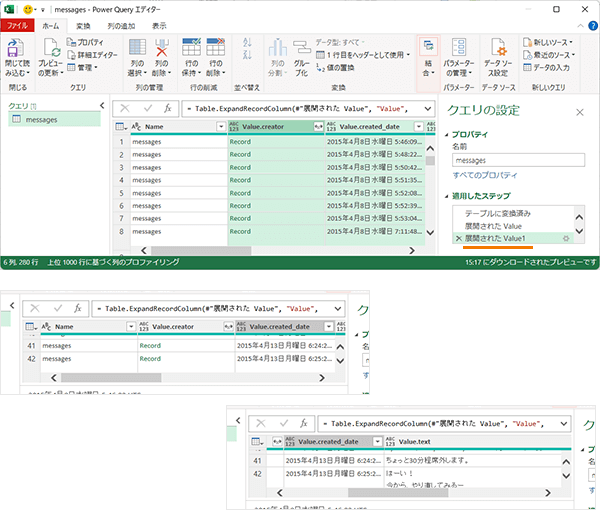The image size is (600, 510).
Task: Open the Value.created_date dropdown in the bottom window
Action: [377, 442]
